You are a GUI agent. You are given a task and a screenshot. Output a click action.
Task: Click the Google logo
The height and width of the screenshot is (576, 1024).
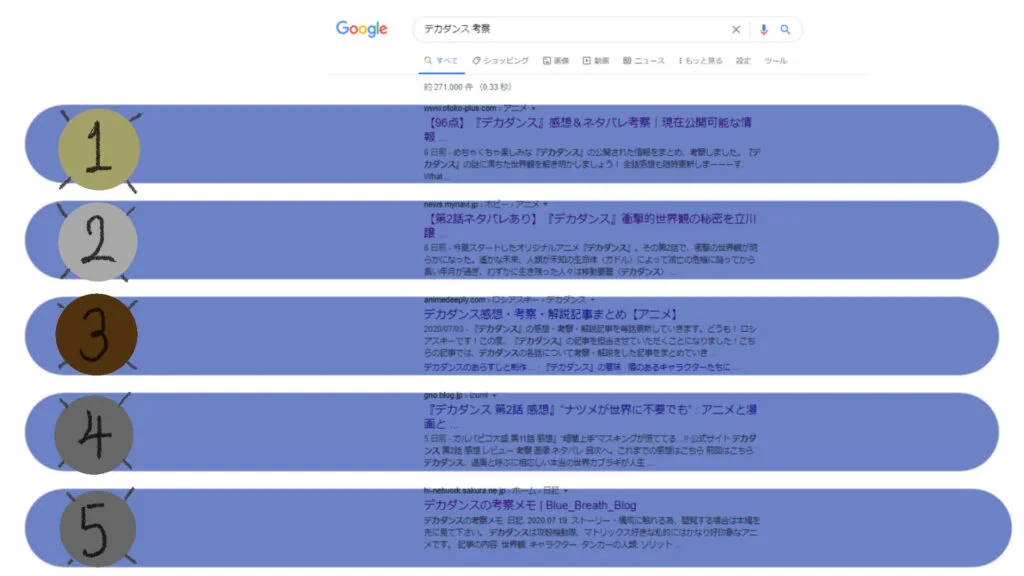(361, 29)
